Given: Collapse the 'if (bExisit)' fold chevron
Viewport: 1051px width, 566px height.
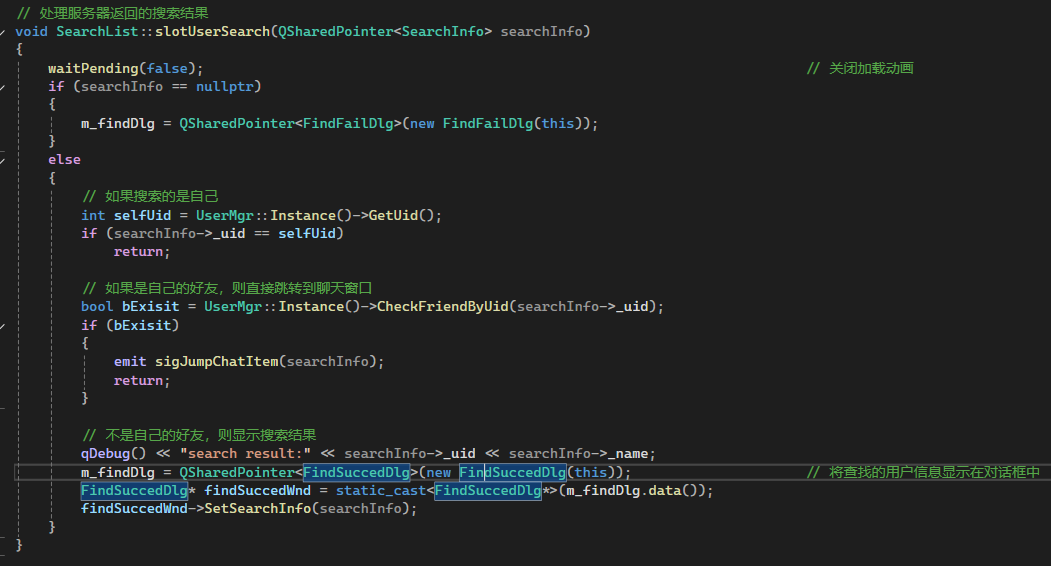Looking at the screenshot, I should click(3, 326).
